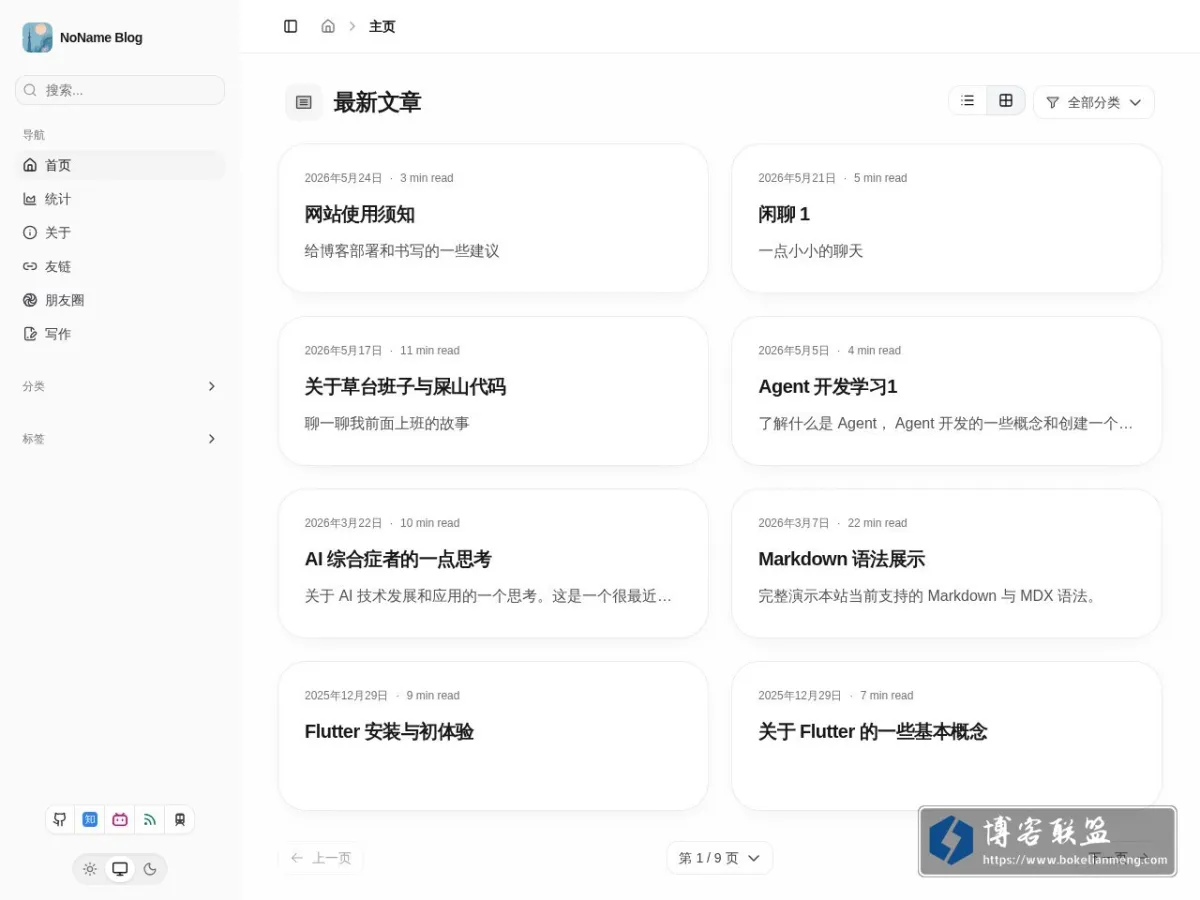Image resolution: width=1200 pixels, height=900 pixels.
Task: Open the article 关于 Flutter 的一些基本概念
Action: [x=872, y=732]
